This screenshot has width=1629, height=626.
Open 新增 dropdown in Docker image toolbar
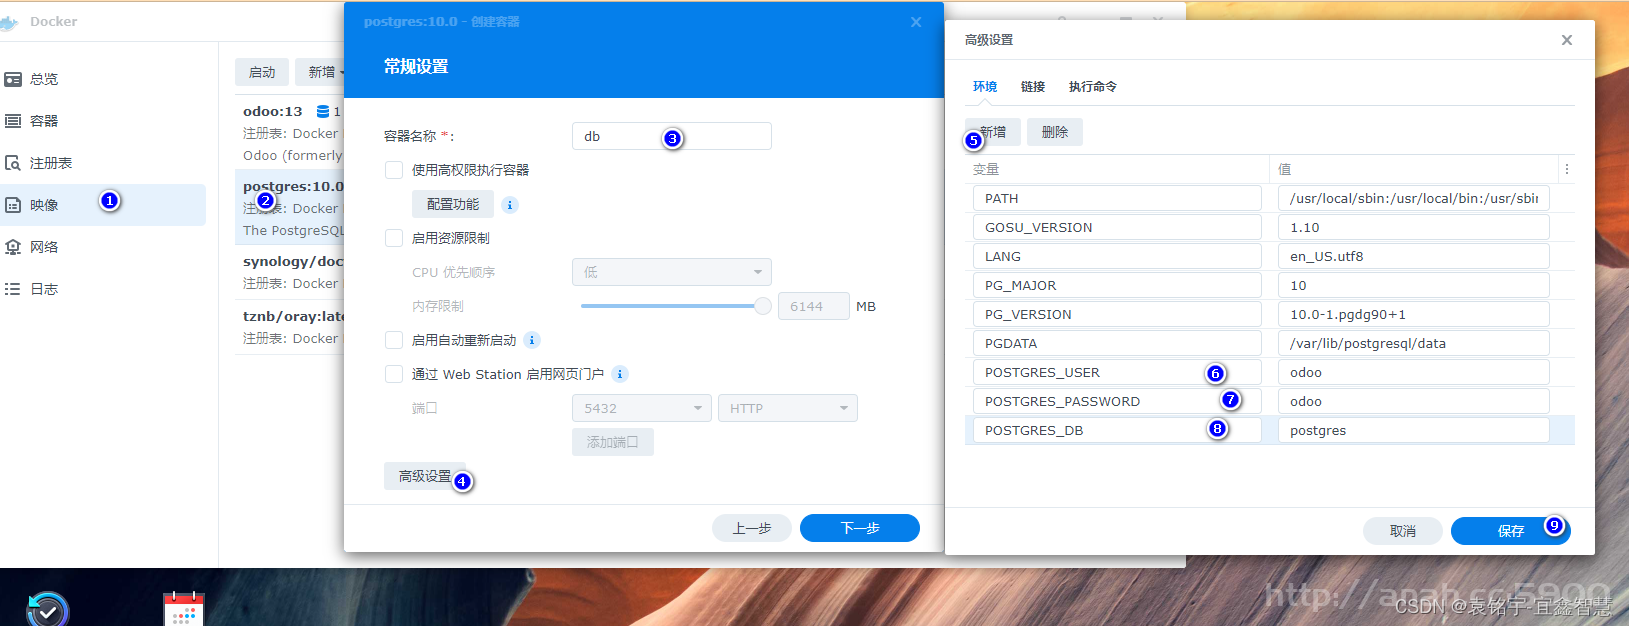[x=322, y=72]
